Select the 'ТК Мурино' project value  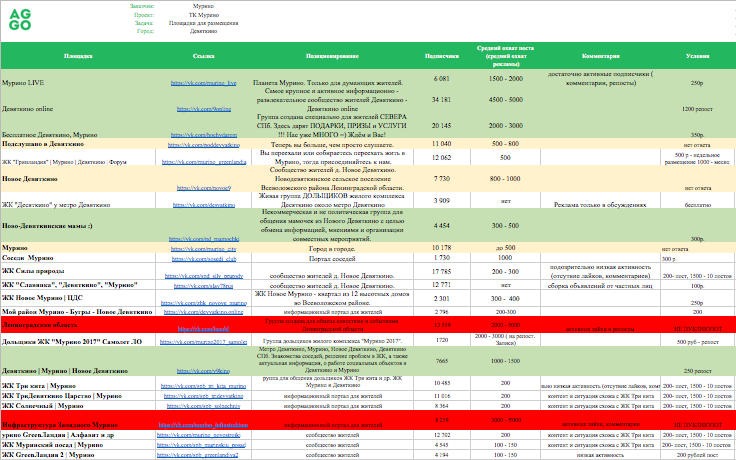[x=204, y=15]
